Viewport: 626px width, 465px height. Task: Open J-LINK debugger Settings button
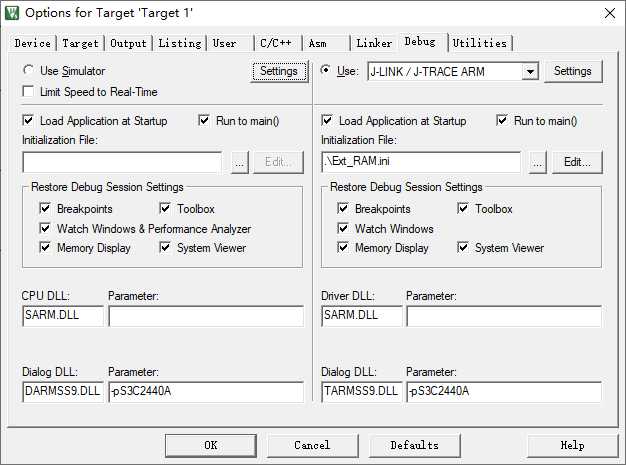(x=573, y=71)
